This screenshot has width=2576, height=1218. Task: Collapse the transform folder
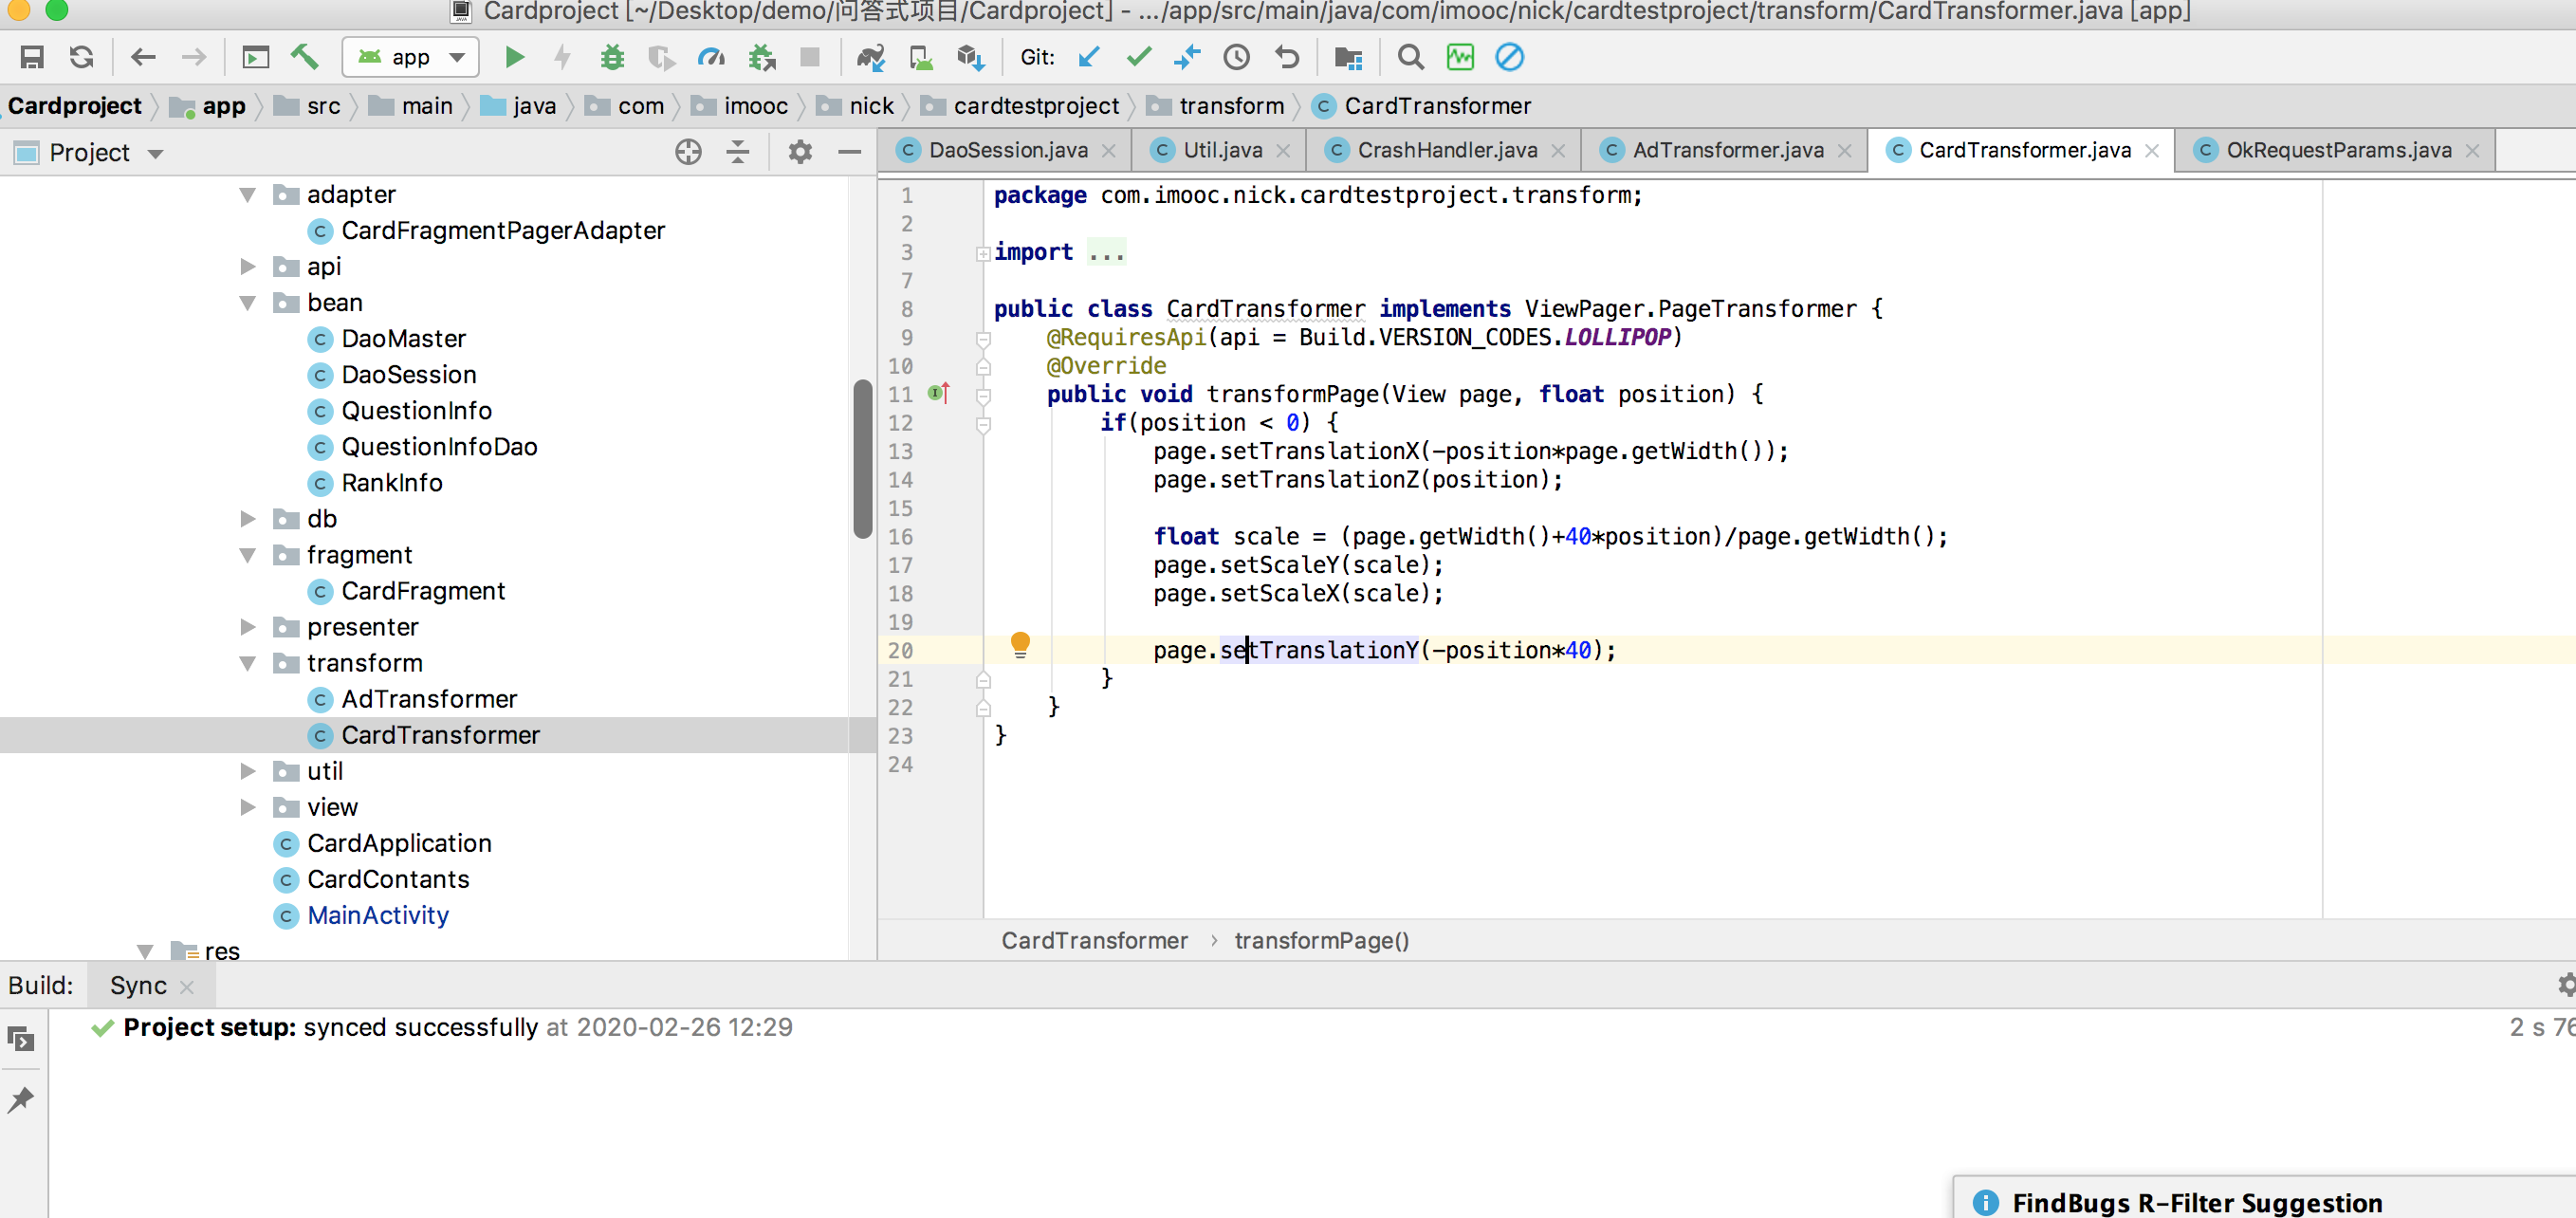tap(247, 662)
